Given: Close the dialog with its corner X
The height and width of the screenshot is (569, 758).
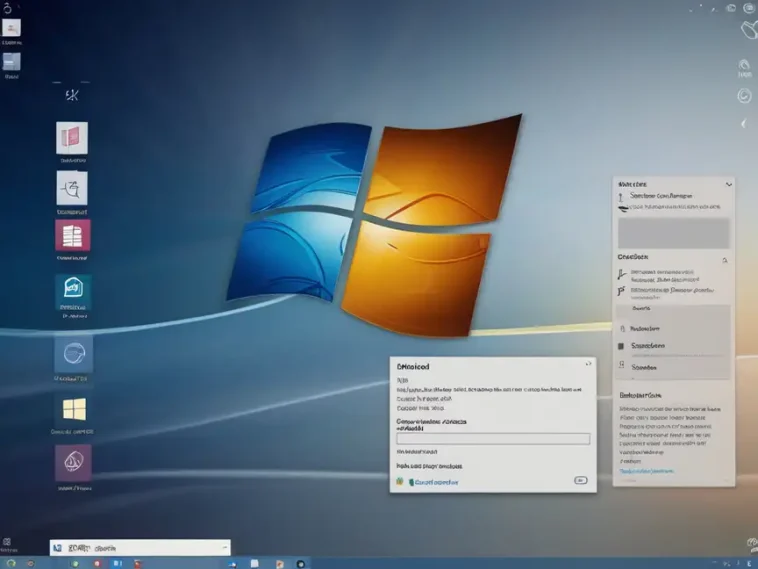Looking at the screenshot, I should (x=588, y=364).
